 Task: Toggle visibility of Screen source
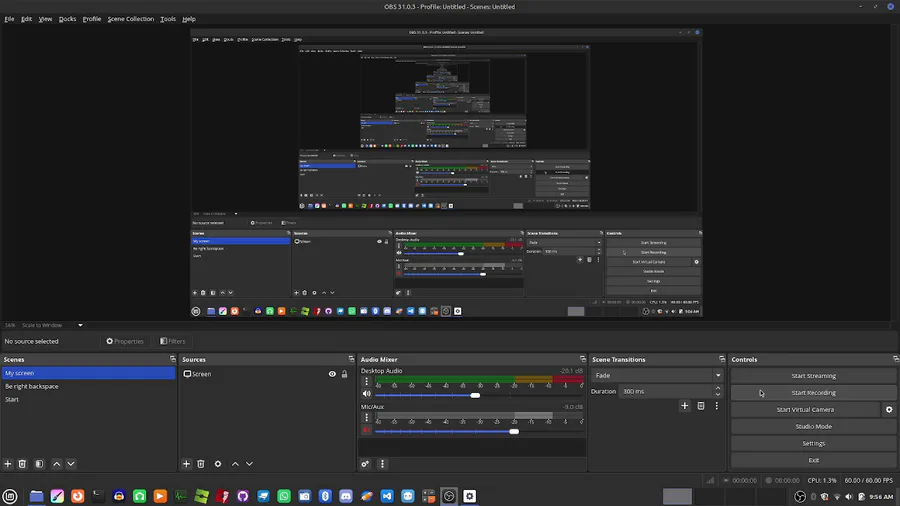(332, 374)
